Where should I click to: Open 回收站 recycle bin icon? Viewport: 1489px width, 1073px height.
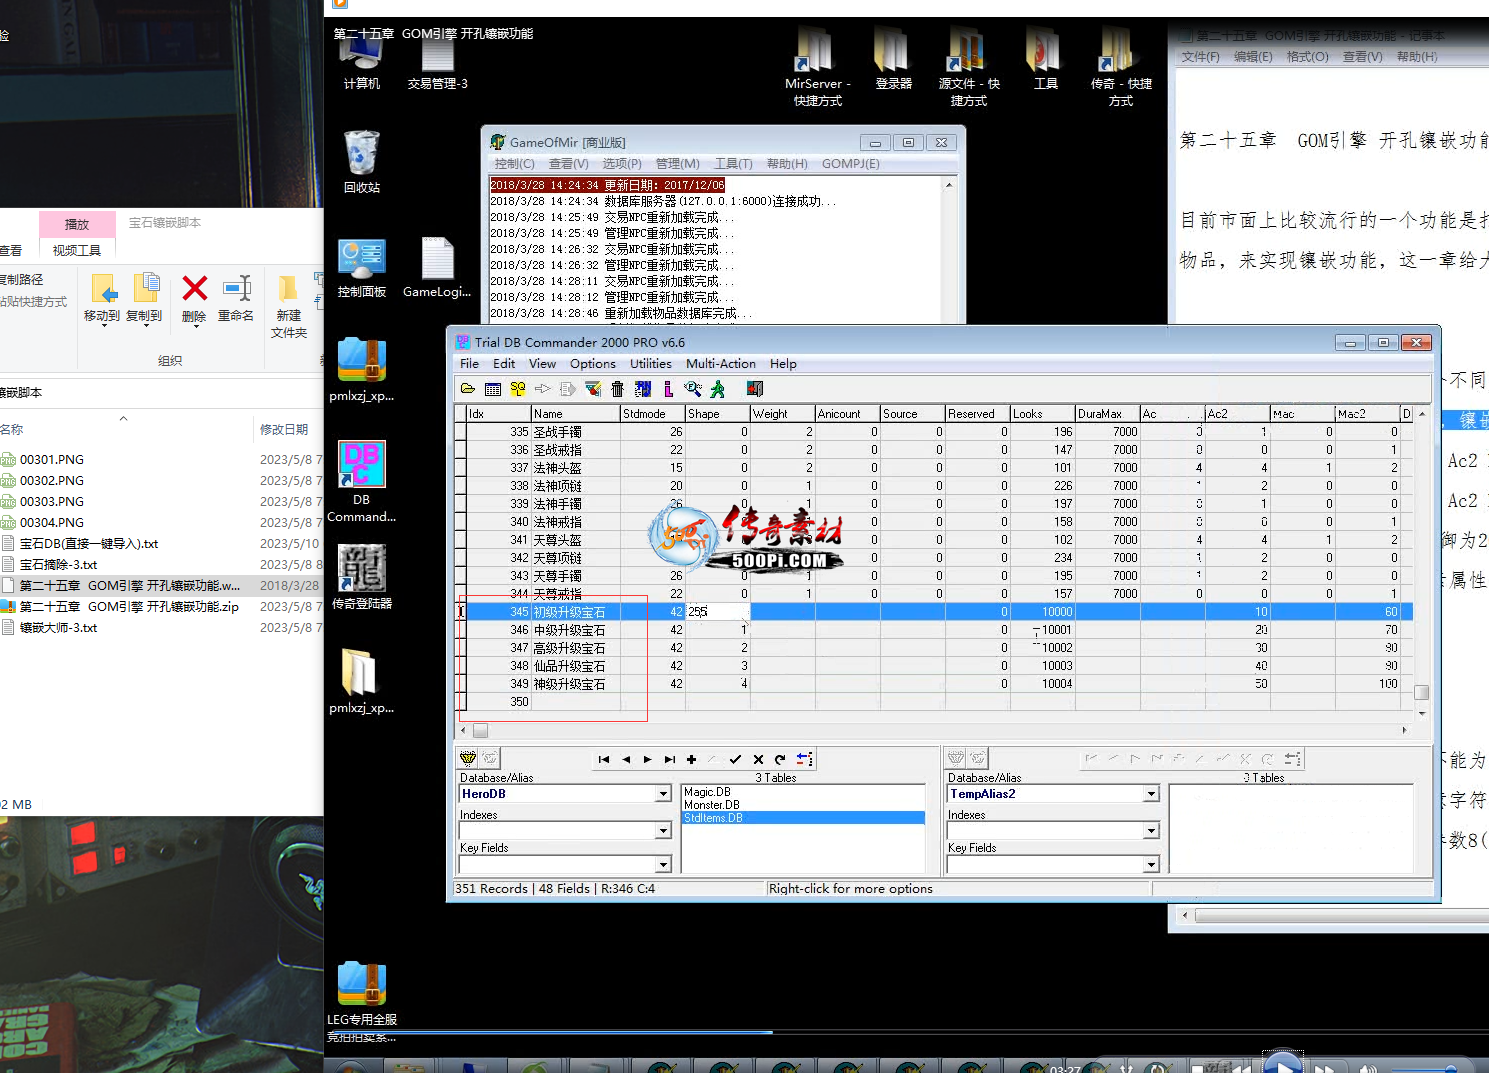(x=362, y=161)
